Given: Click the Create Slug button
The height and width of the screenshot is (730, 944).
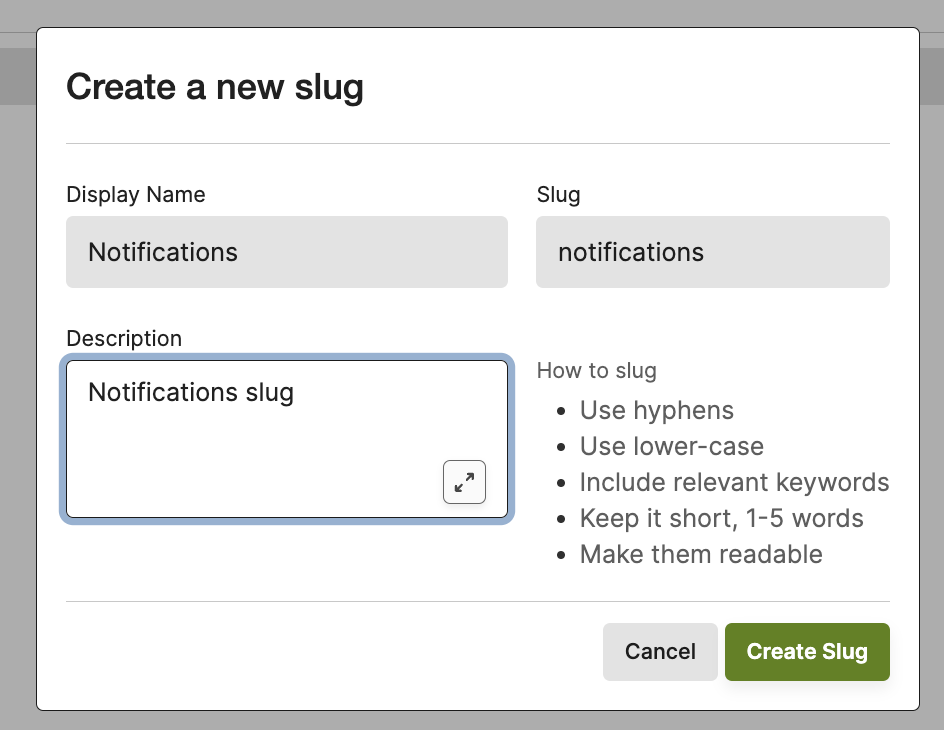Looking at the screenshot, I should tap(807, 652).
